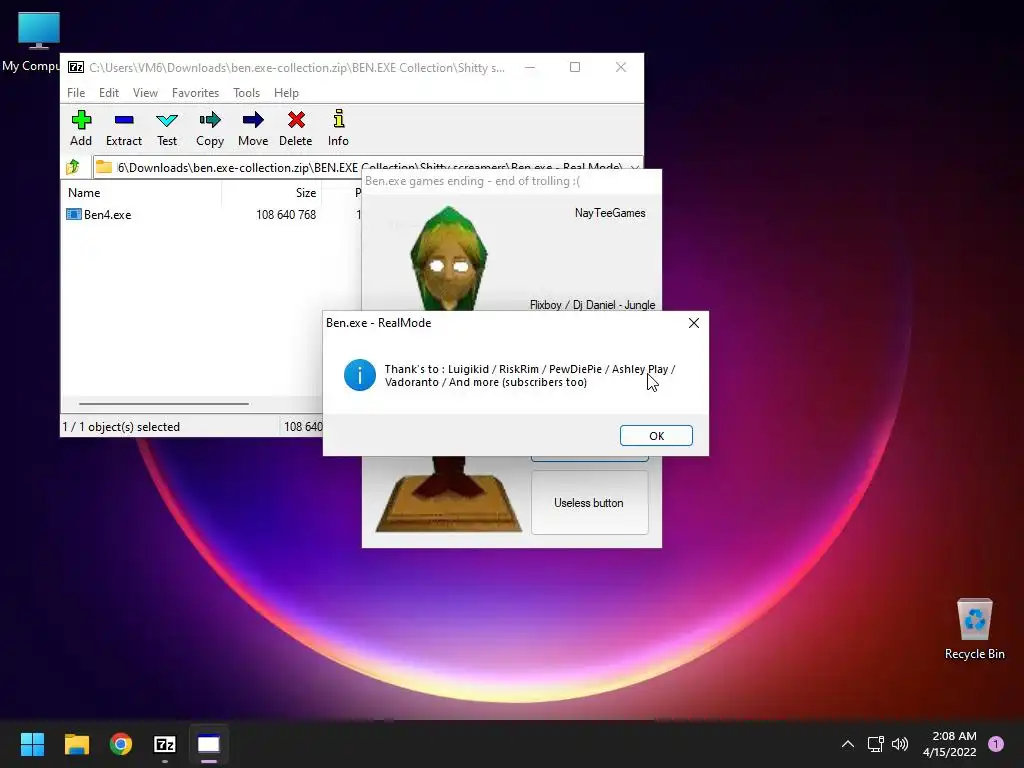Expand the 7-Zip address bar dropdown
The width and height of the screenshot is (1024, 768).
point(634,167)
